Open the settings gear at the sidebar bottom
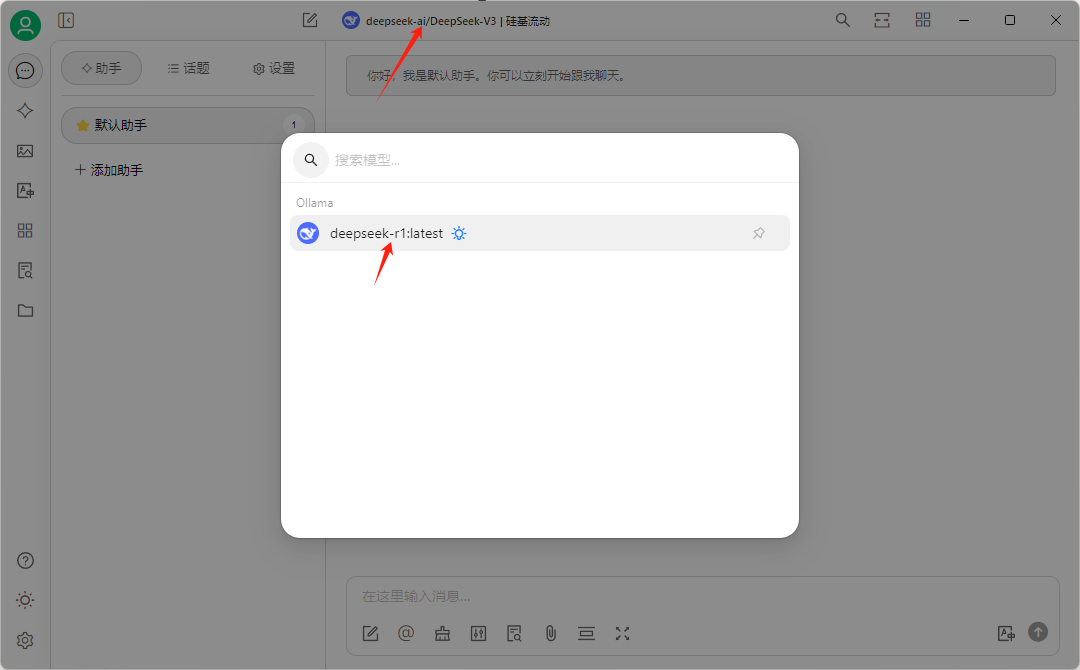This screenshot has width=1080, height=670. [25, 640]
